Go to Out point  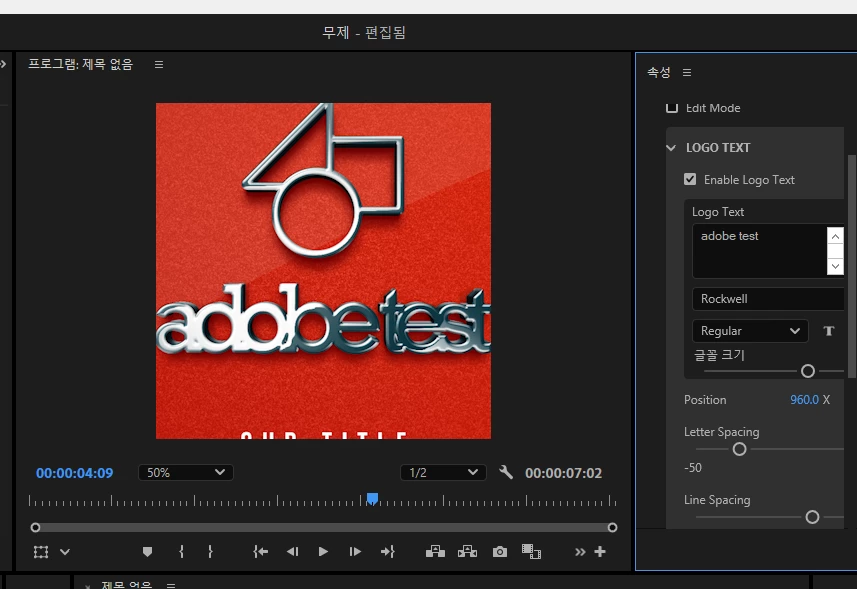click(x=388, y=552)
